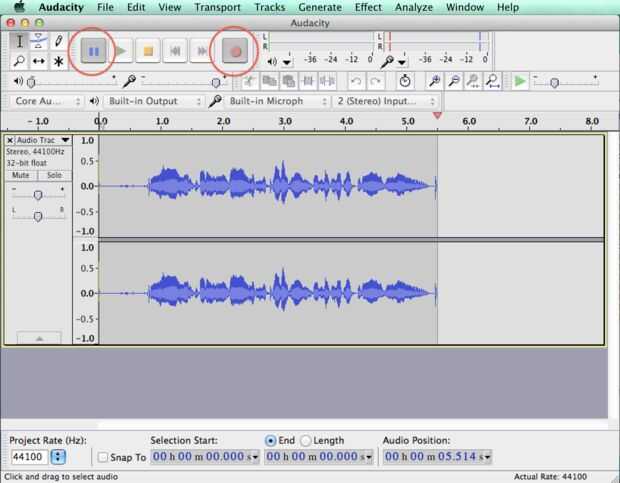
Task: Click the Sync-Lock clock icon
Action: coord(405,81)
